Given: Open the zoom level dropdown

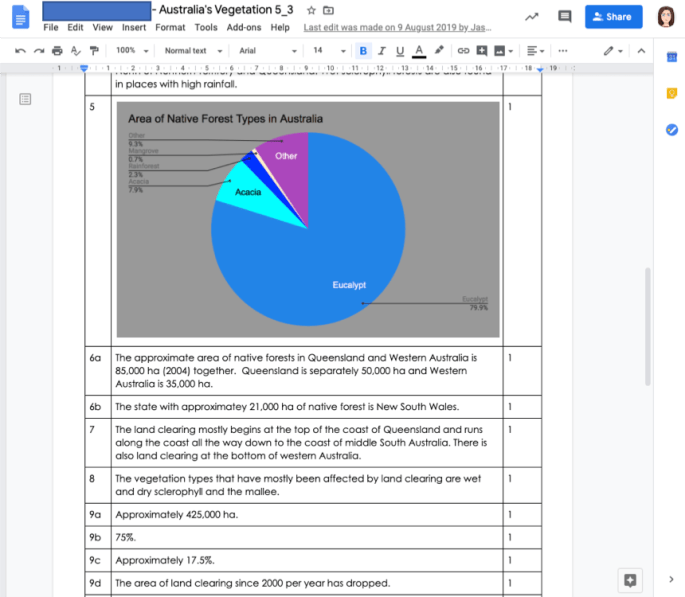Looking at the screenshot, I should tap(132, 51).
